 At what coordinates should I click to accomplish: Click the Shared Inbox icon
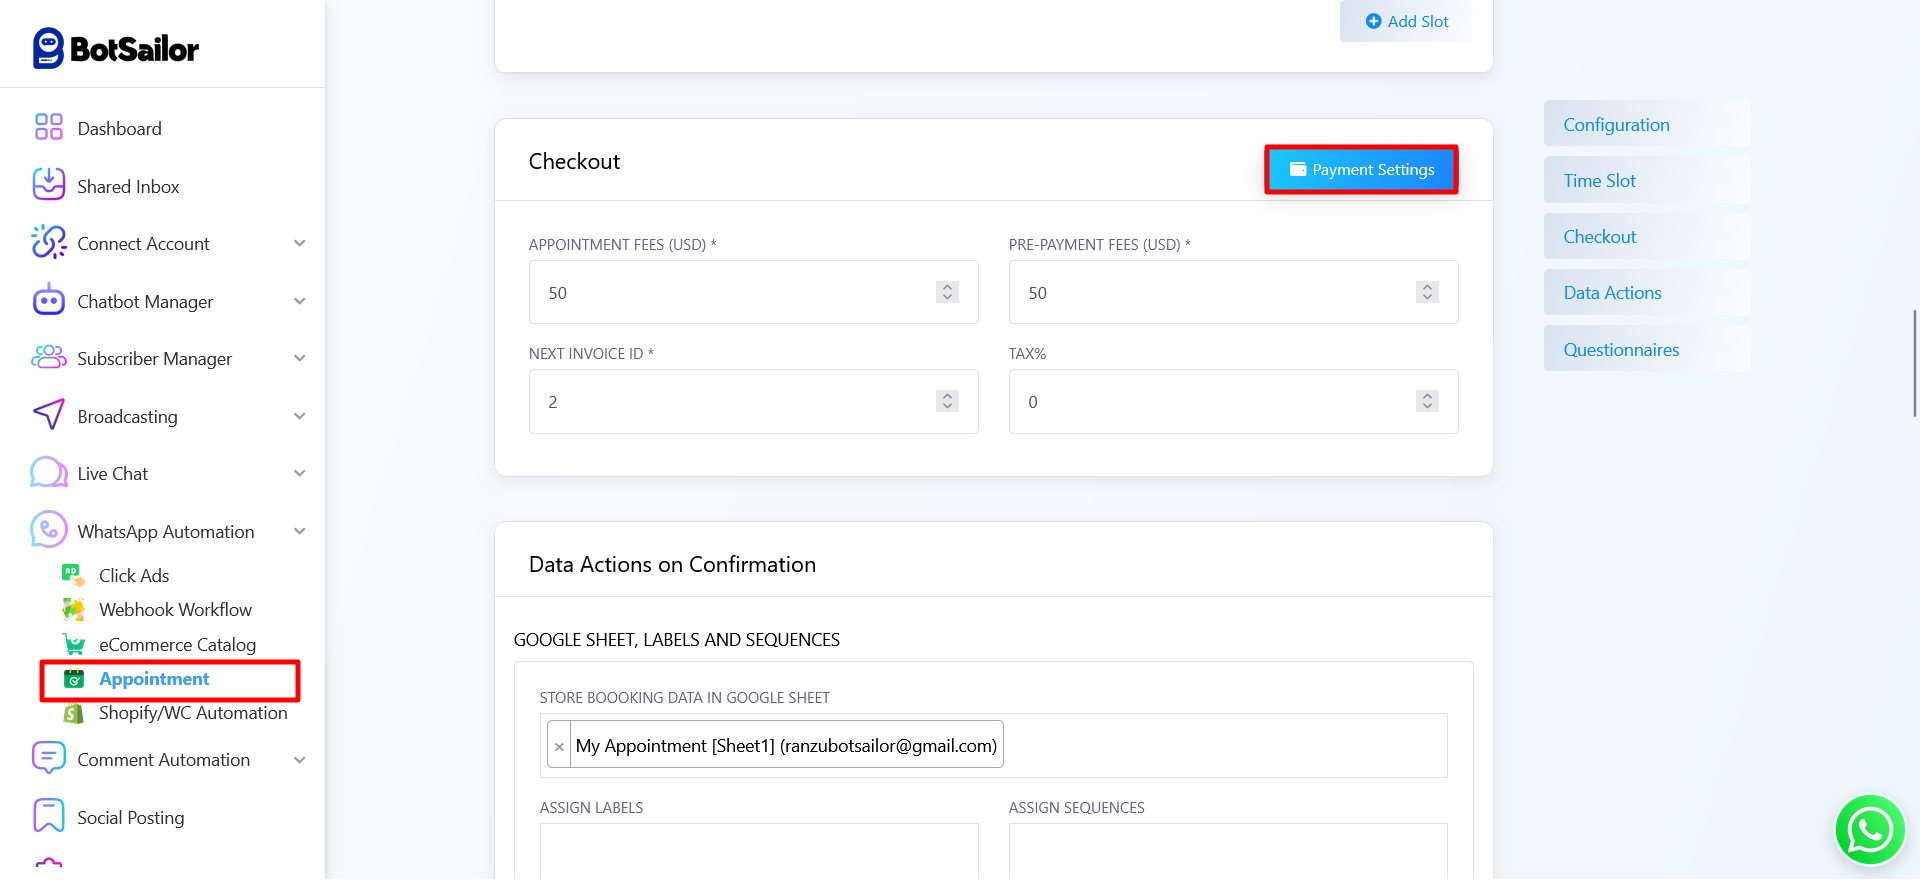click(48, 185)
